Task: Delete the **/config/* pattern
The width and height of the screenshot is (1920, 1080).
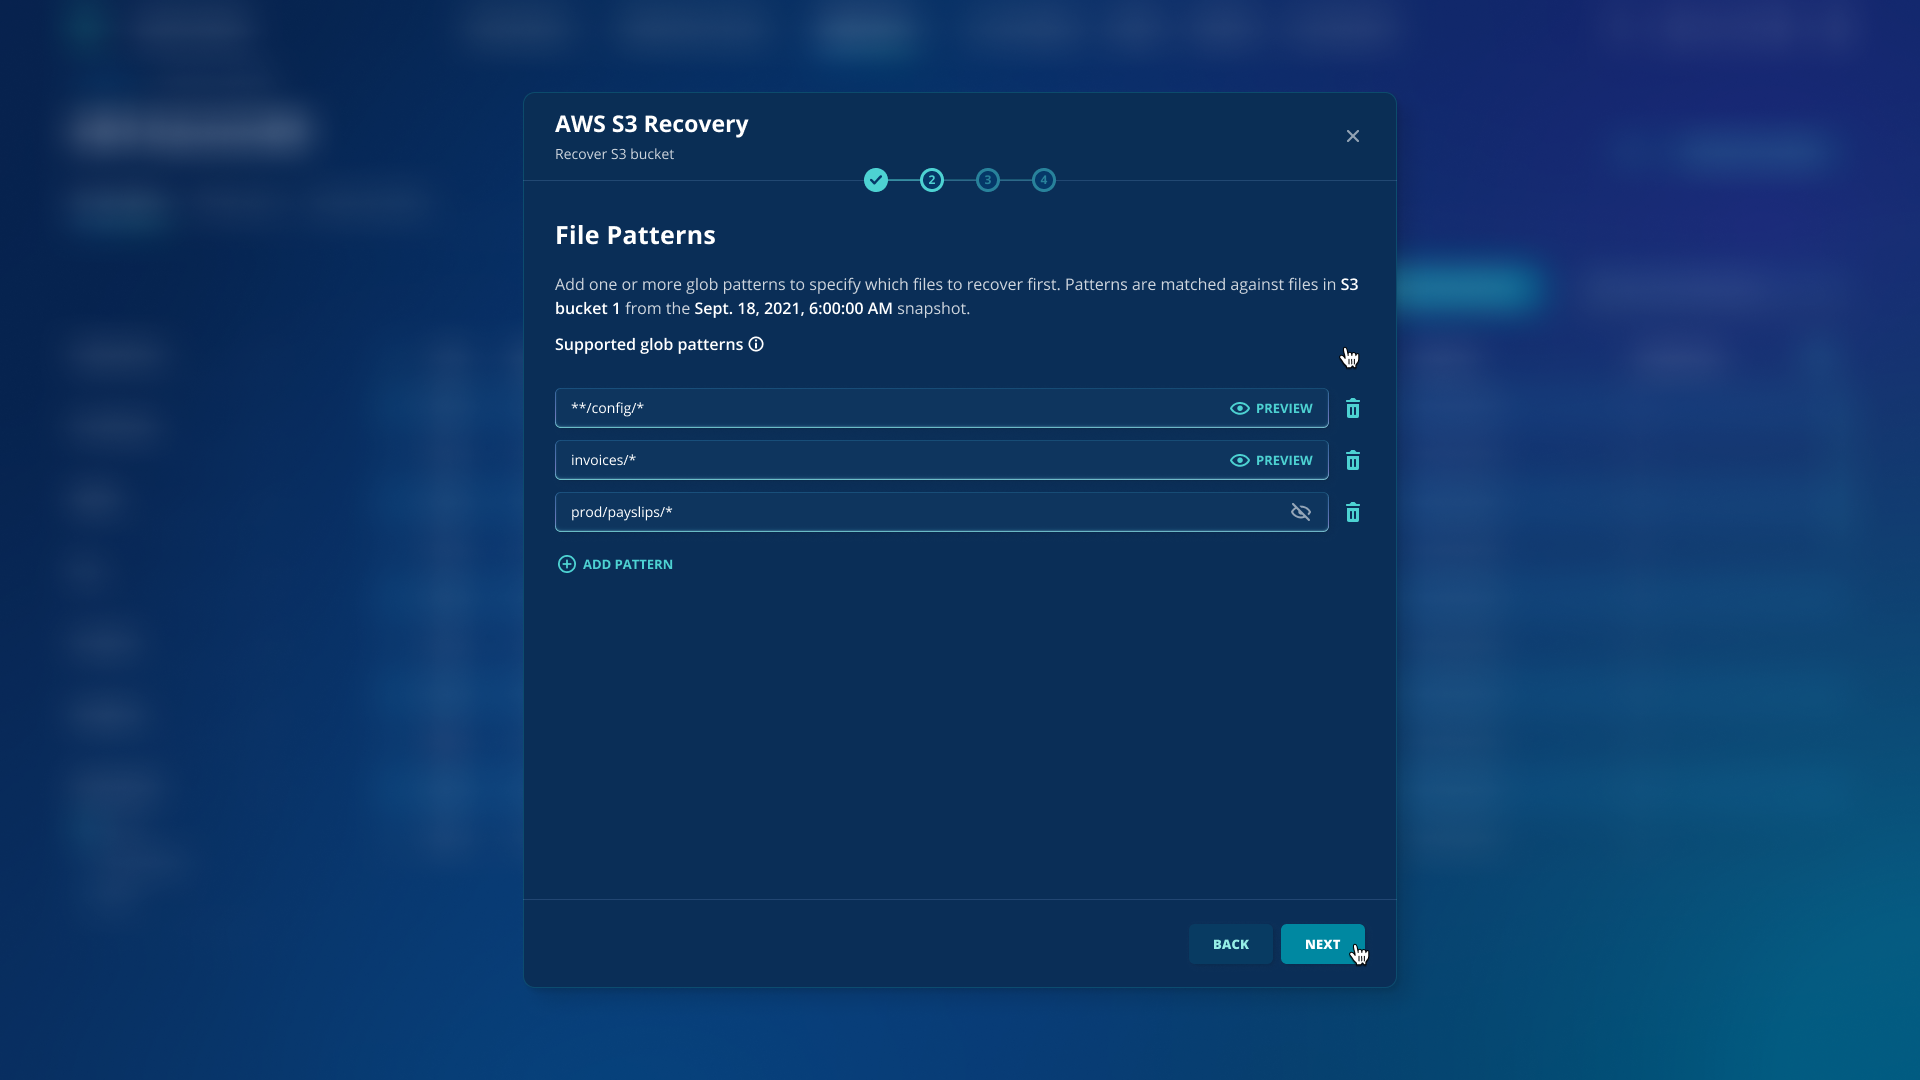Action: pyautogui.click(x=1353, y=408)
